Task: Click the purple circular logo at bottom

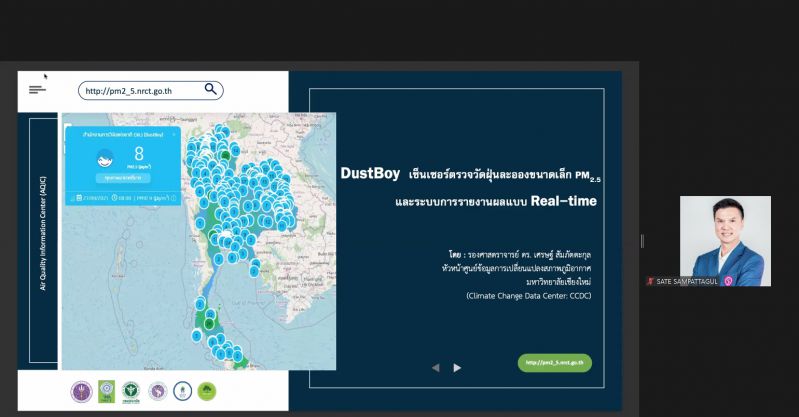Action: pyautogui.click(x=79, y=391)
